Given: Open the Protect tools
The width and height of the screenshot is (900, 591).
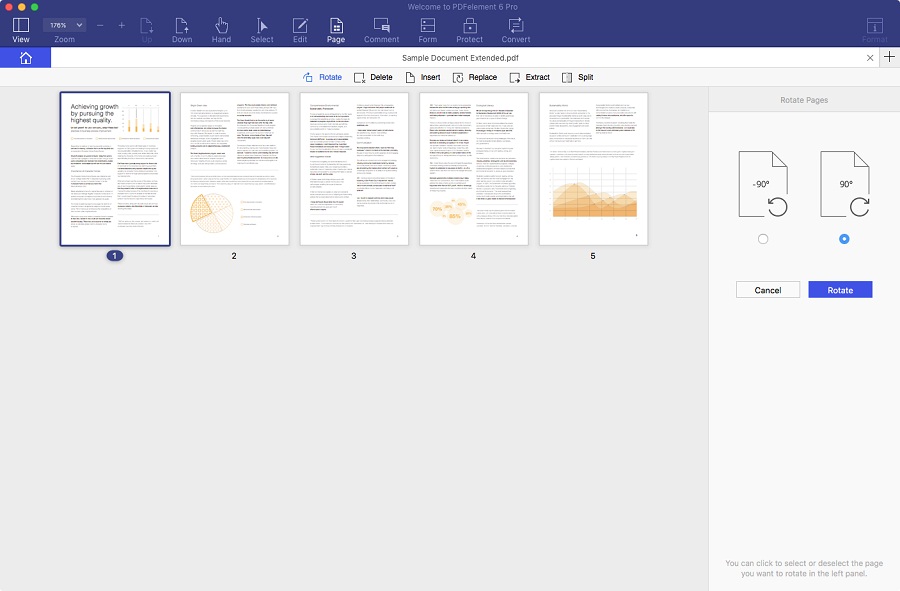Looking at the screenshot, I should 469,29.
